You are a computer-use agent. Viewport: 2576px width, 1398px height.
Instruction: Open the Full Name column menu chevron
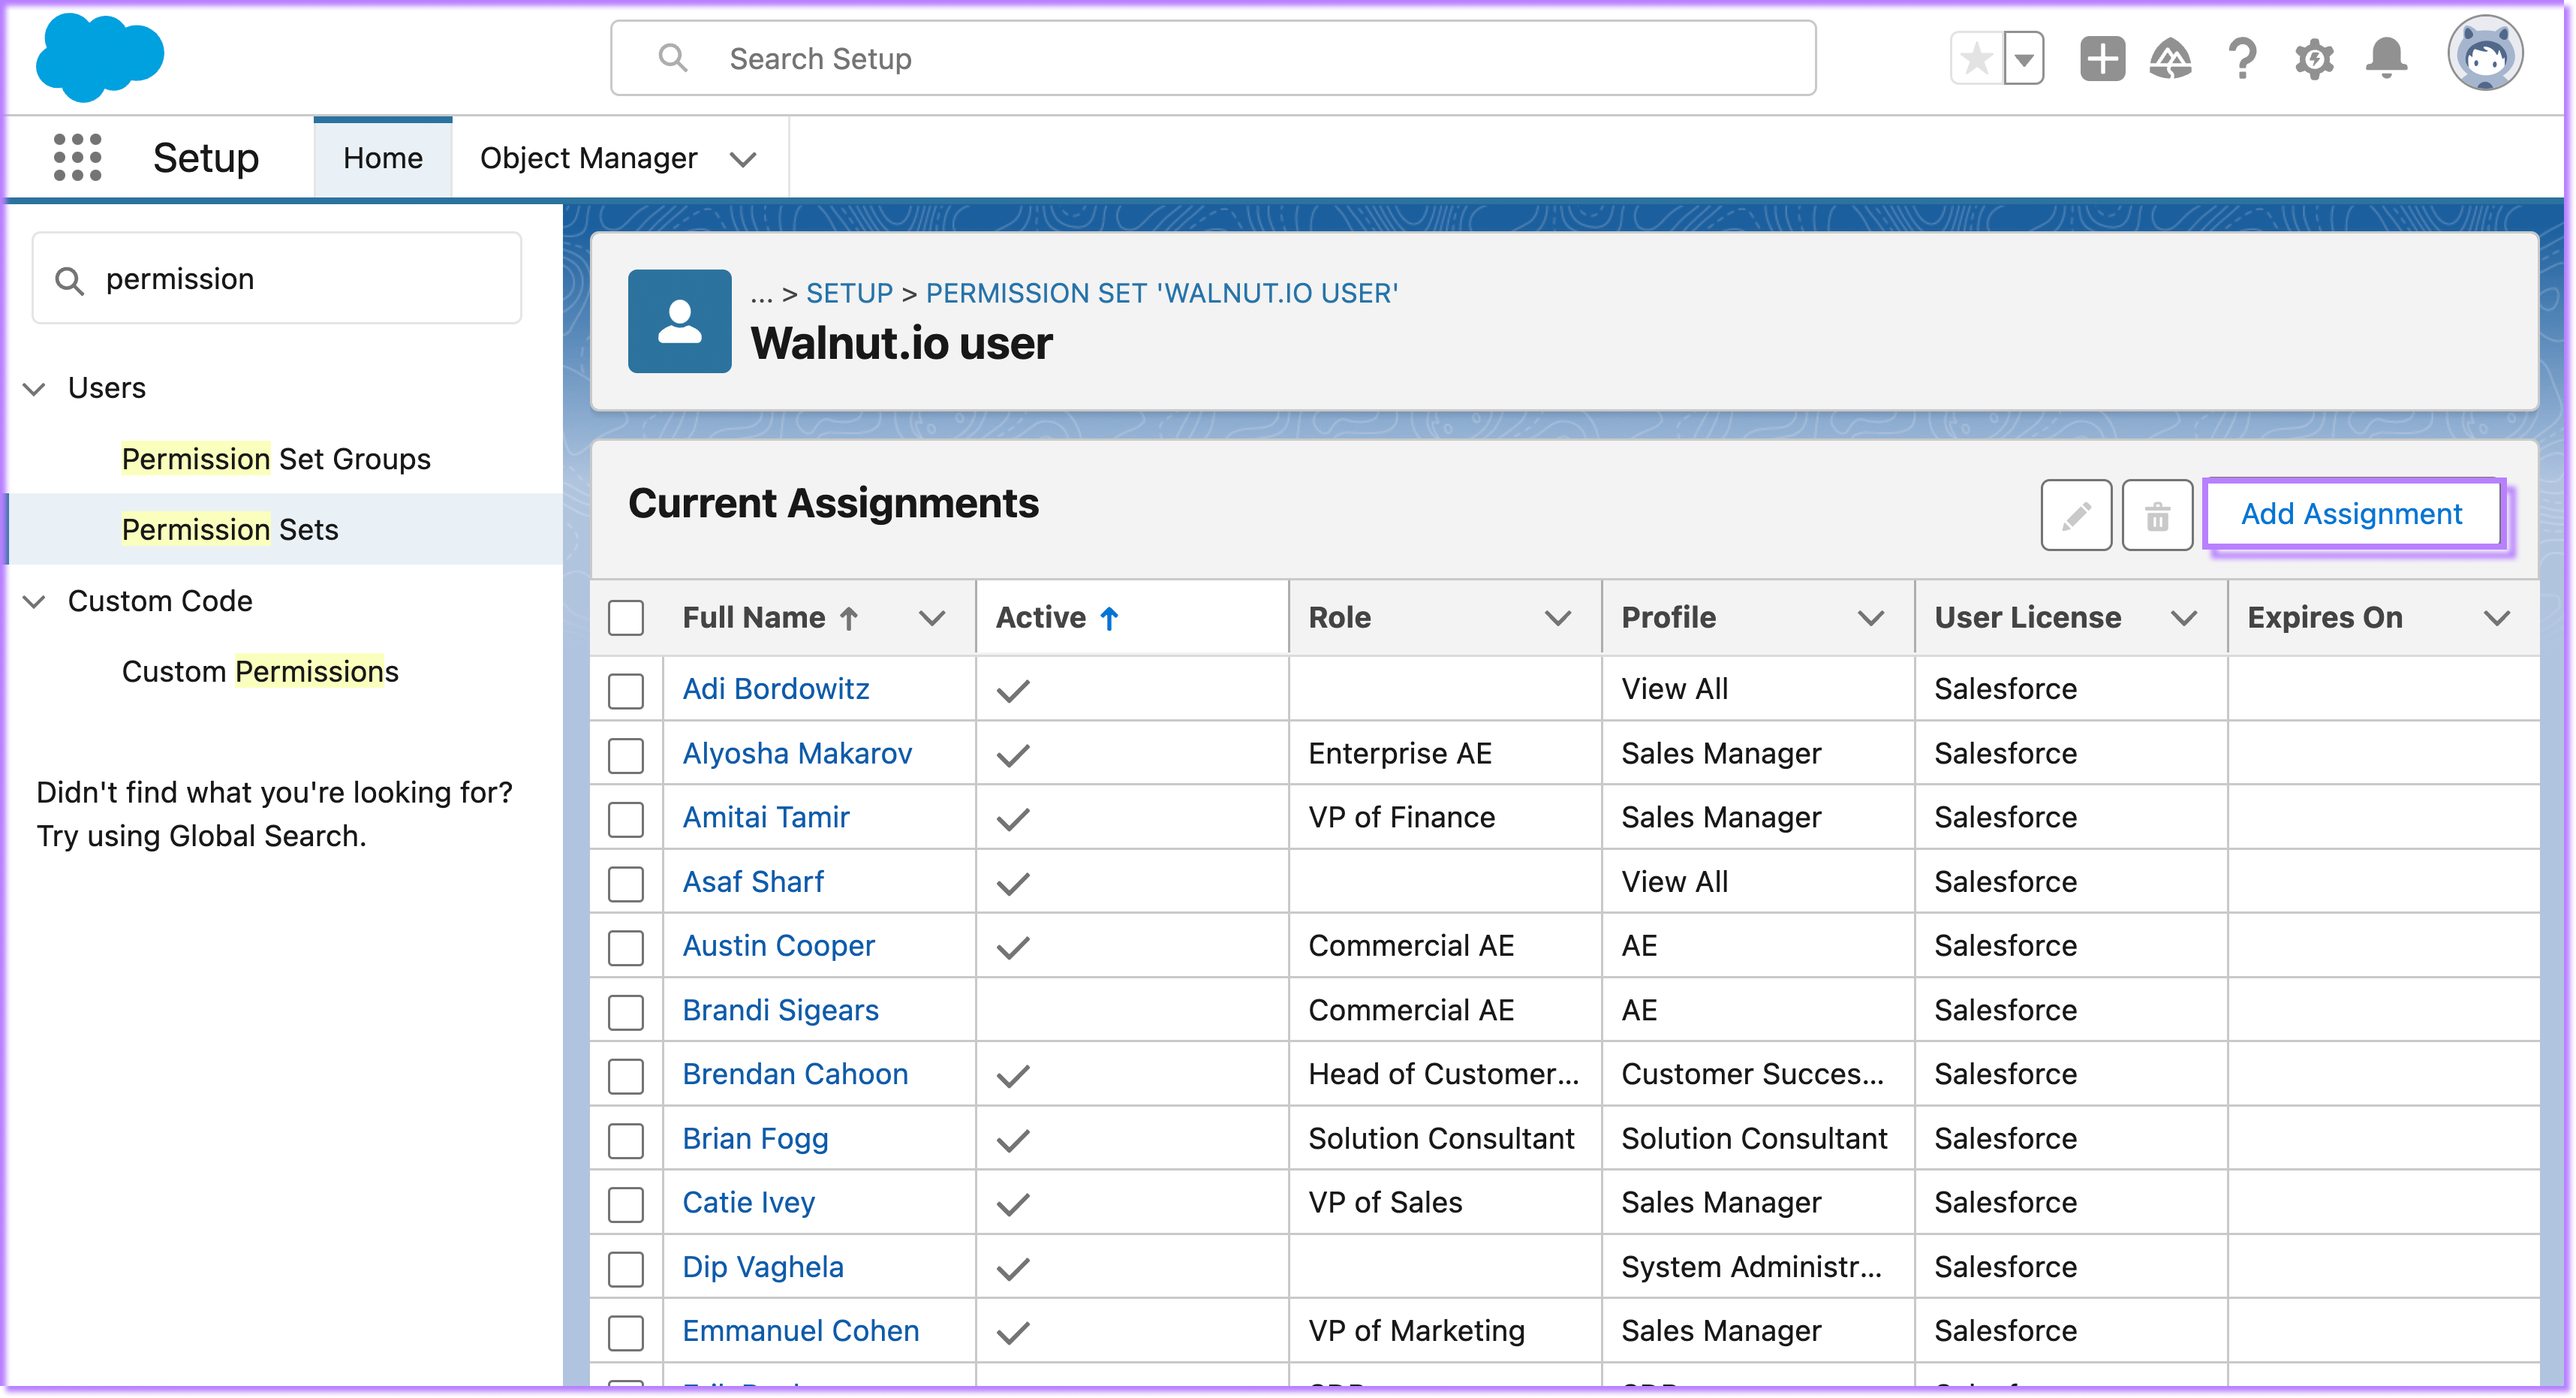point(932,618)
